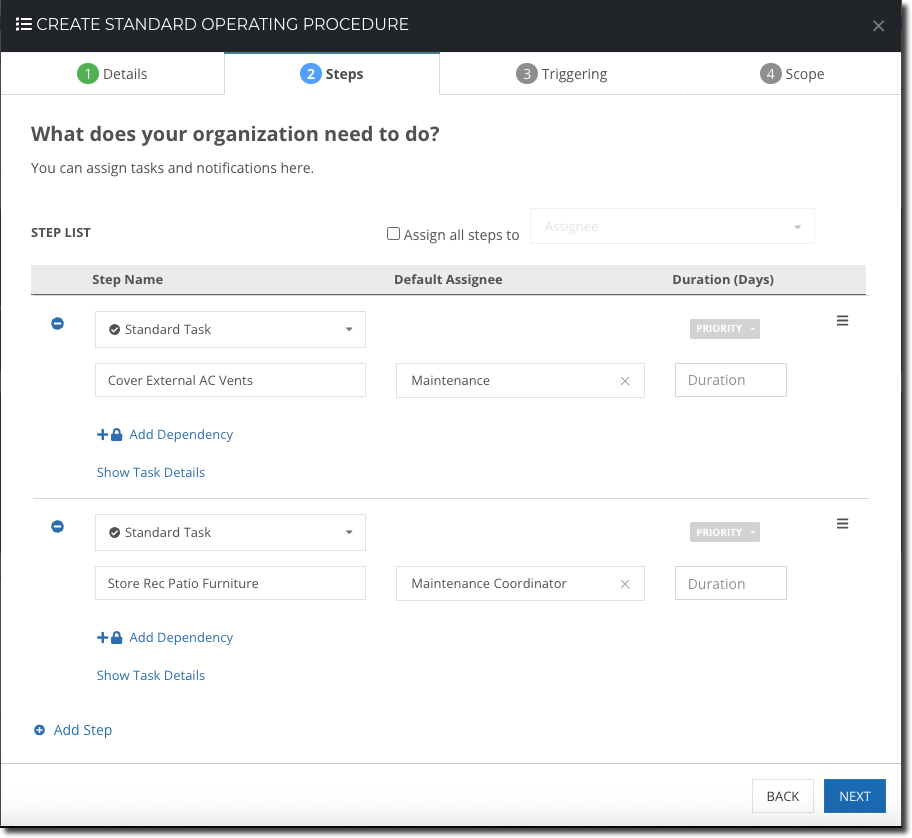This screenshot has width=912, height=838.
Task: Switch to the Triggering tab
Action: click(x=562, y=73)
